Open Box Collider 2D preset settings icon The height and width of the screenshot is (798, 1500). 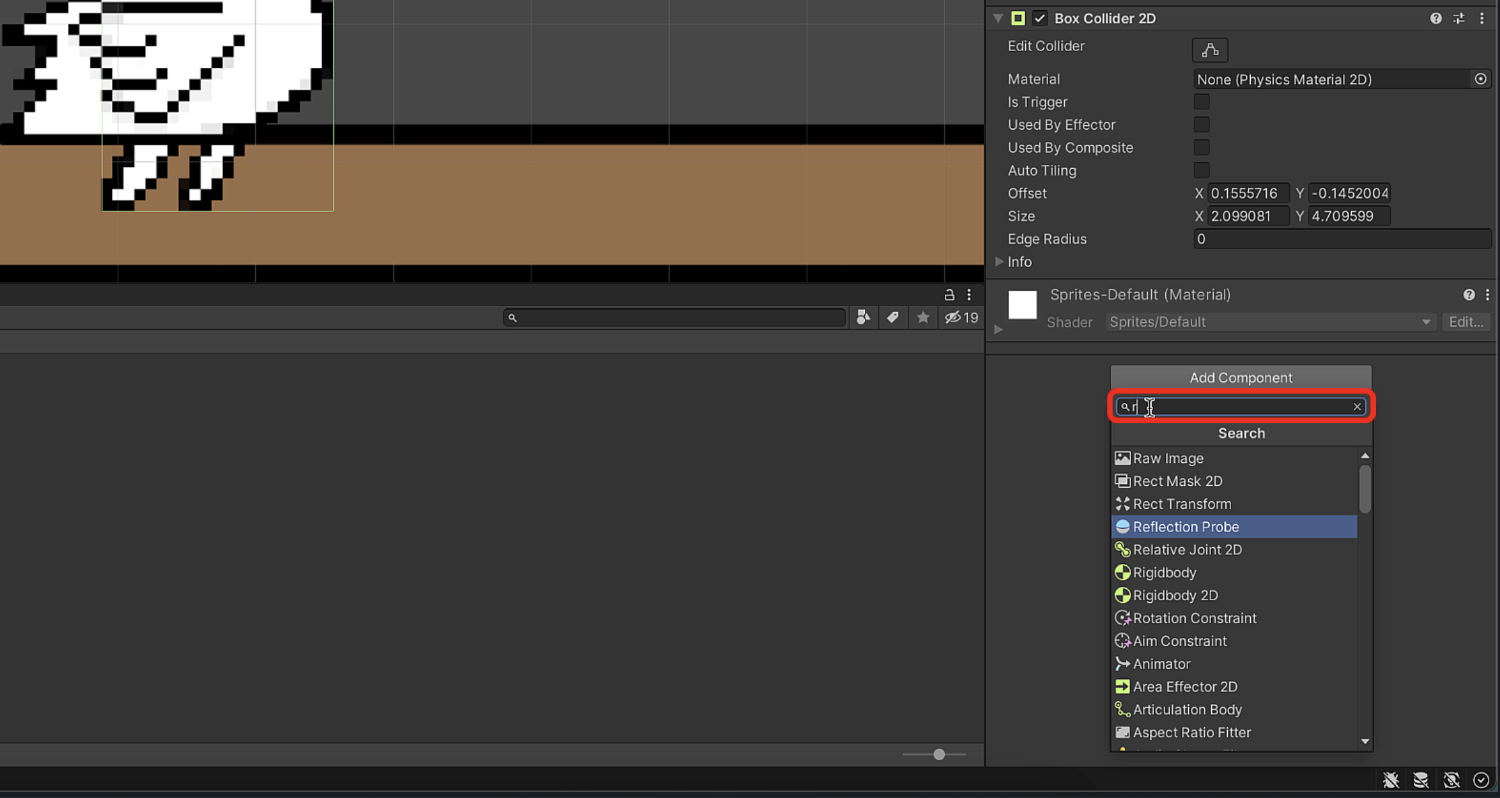[1459, 18]
